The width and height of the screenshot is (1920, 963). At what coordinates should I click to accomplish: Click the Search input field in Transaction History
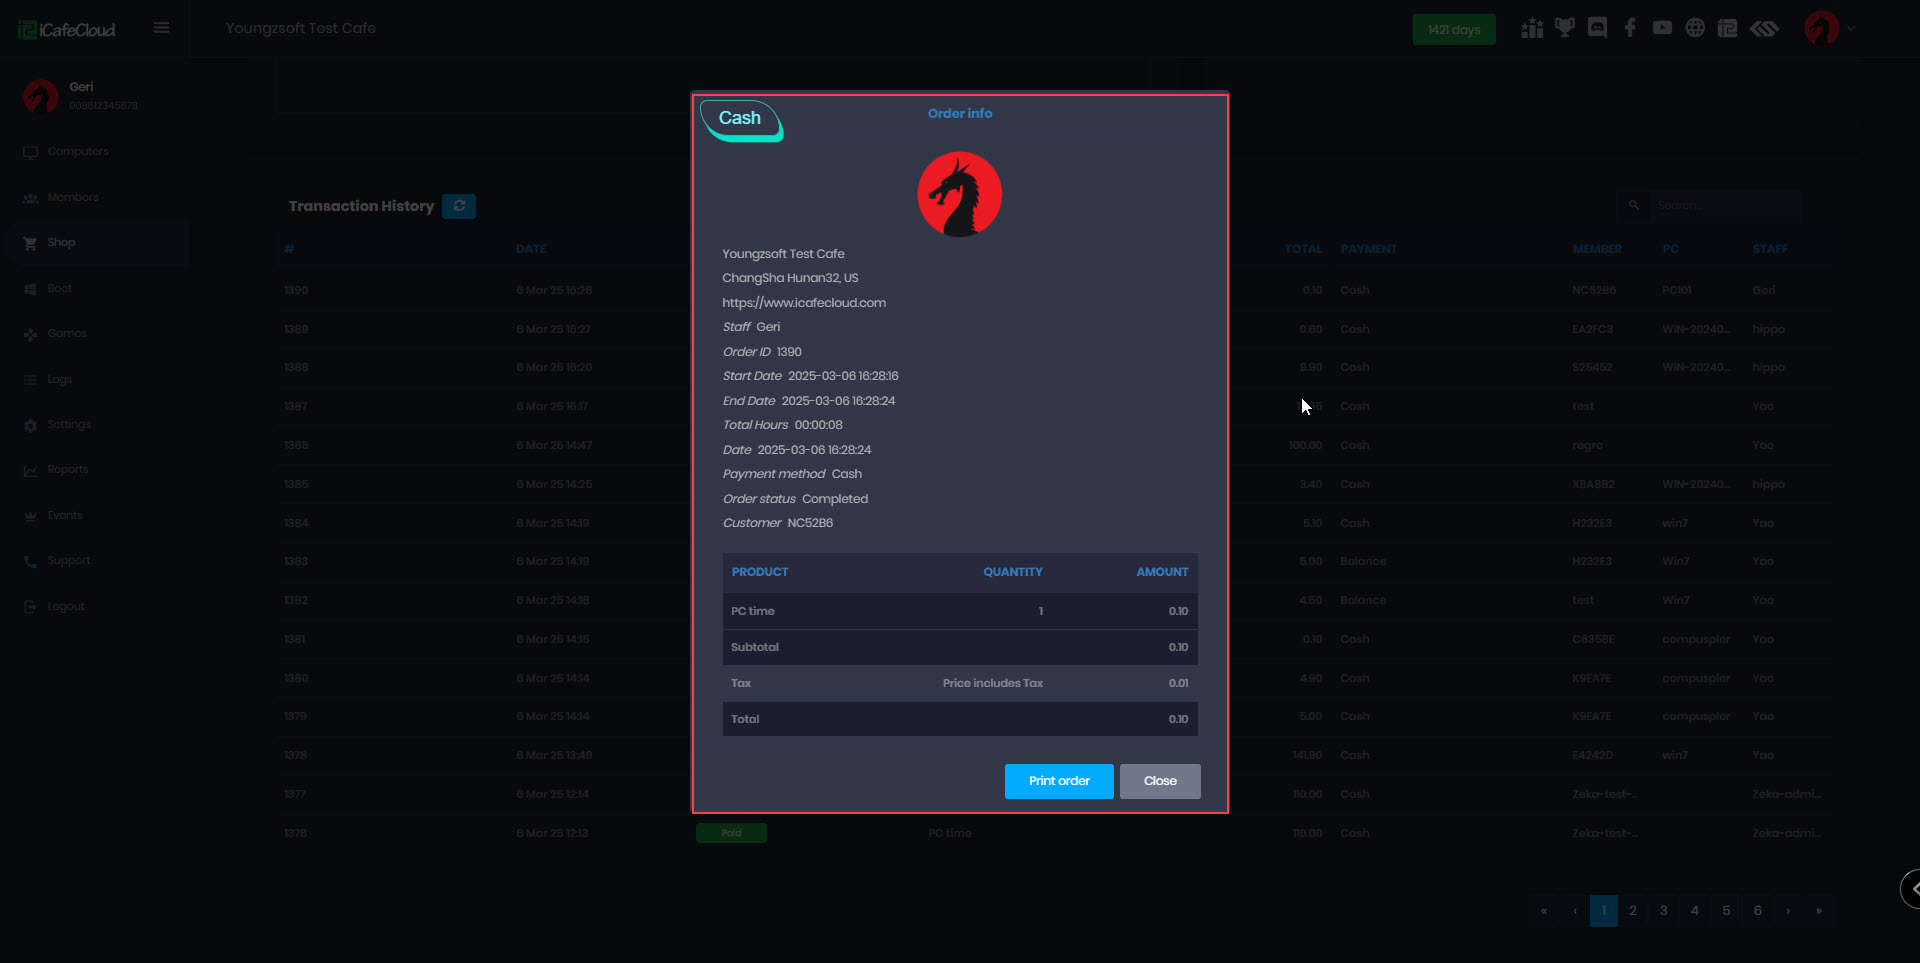click(1726, 206)
